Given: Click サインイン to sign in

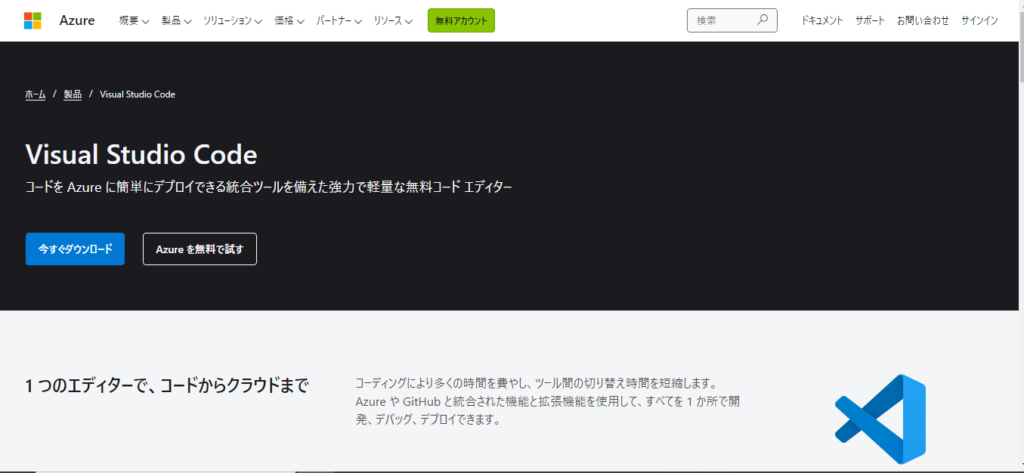Looking at the screenshot, I should [980, 20].
